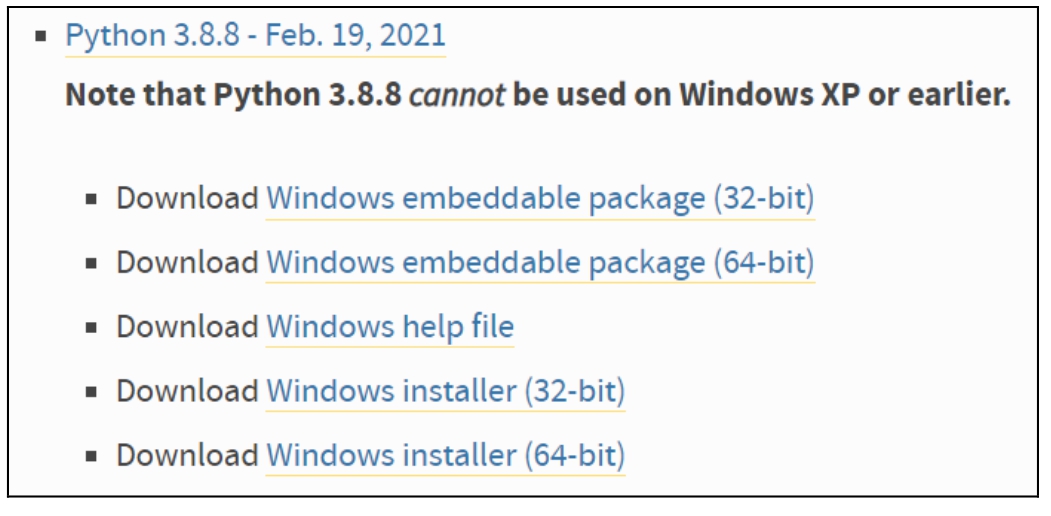Click the "Download" text before Windows help file
1051x516 pixels.
coord(187,327)
